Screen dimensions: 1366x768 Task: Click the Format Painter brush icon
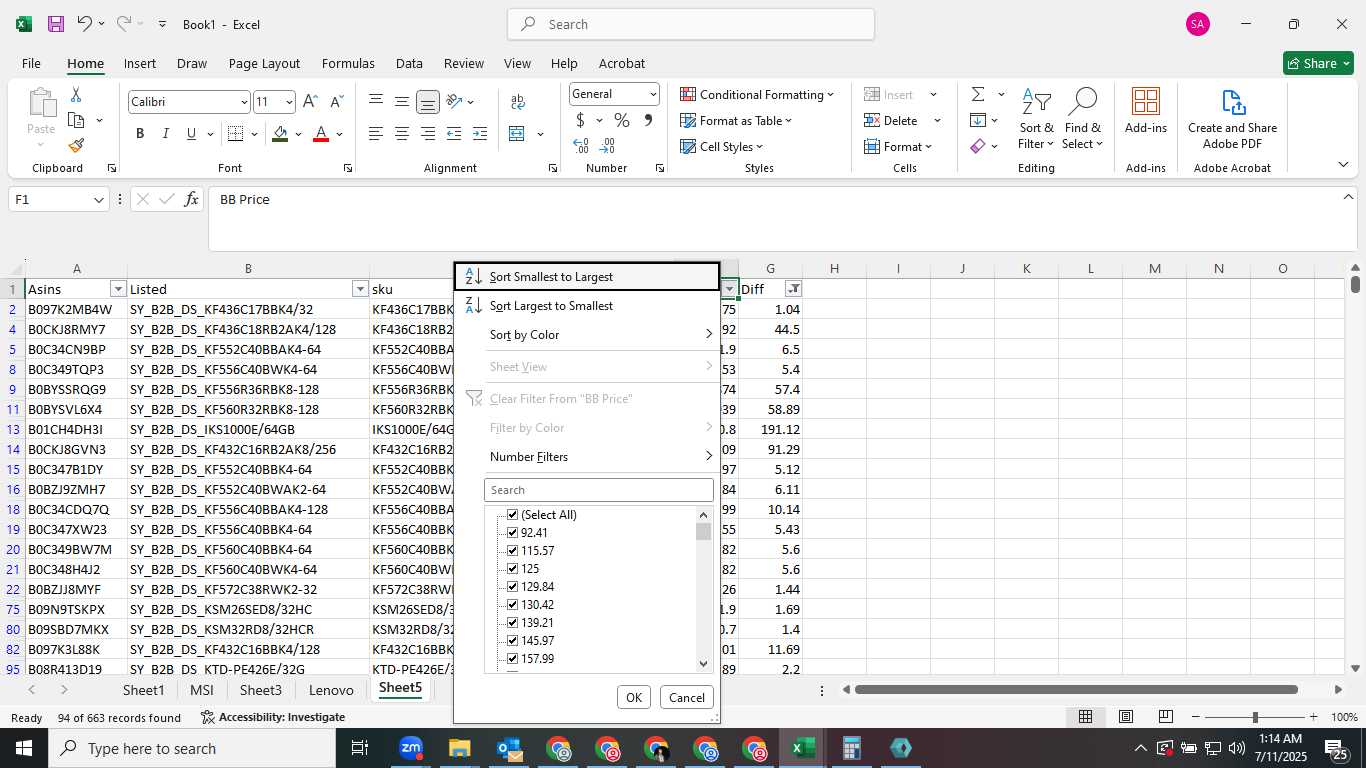76,145
